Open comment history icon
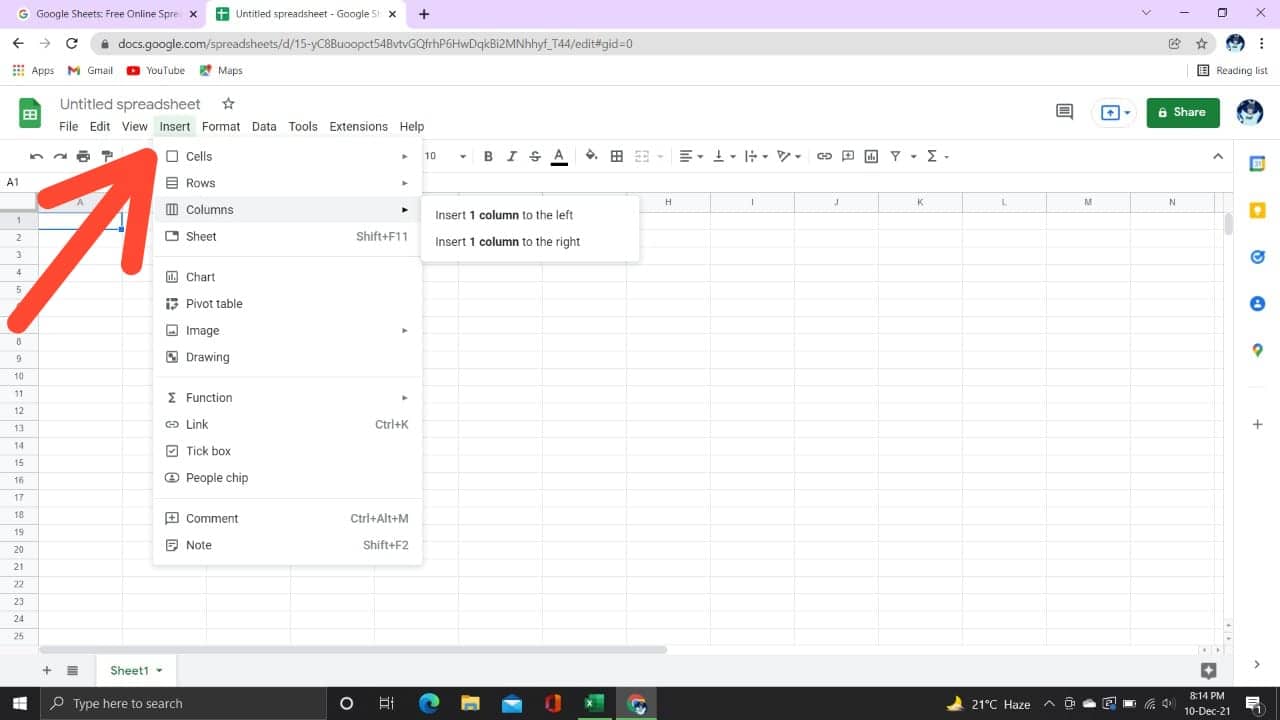The width and height of the screenshot is (1280, 720). (x=1064, y=112)
